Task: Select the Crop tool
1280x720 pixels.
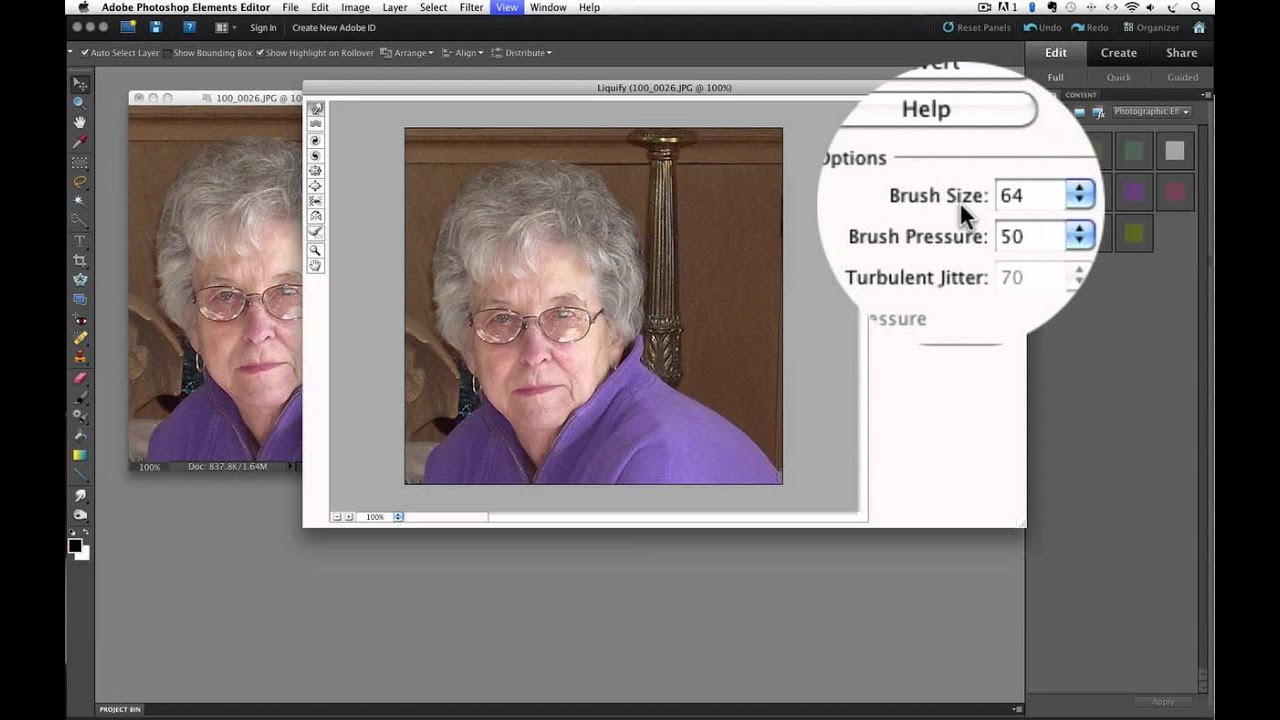Action: (x=80, y=261)
